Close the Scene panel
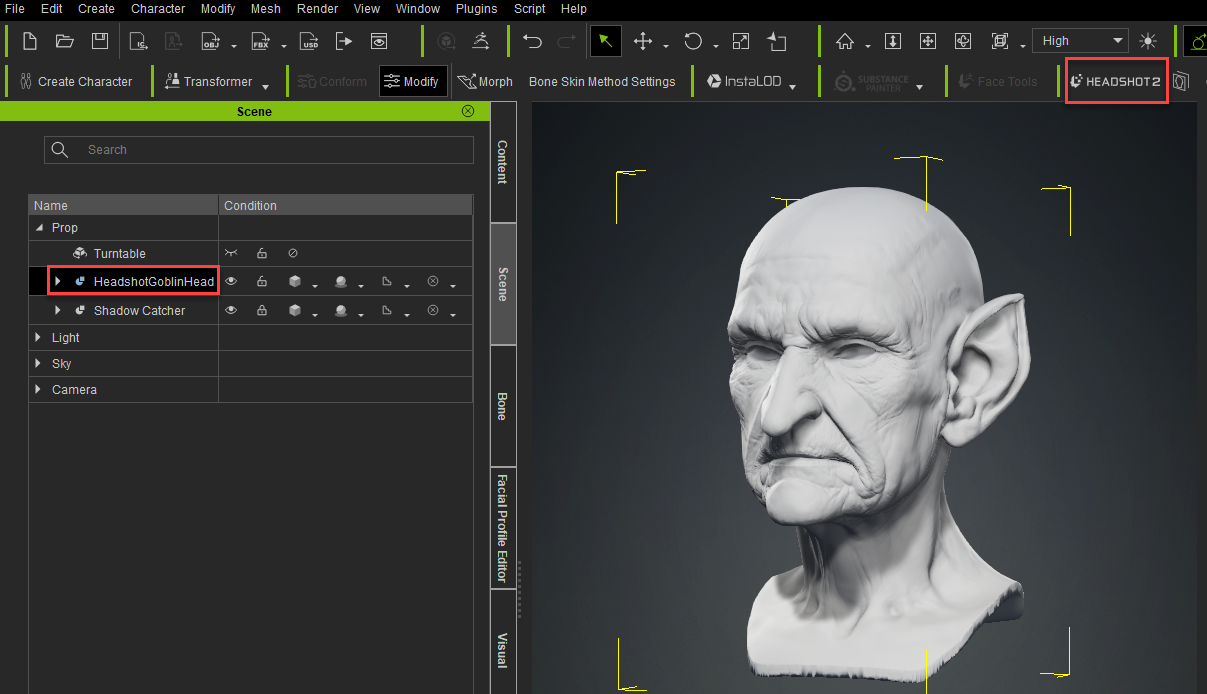Viewport: 1207px width, 694px height. click(468, 111)
